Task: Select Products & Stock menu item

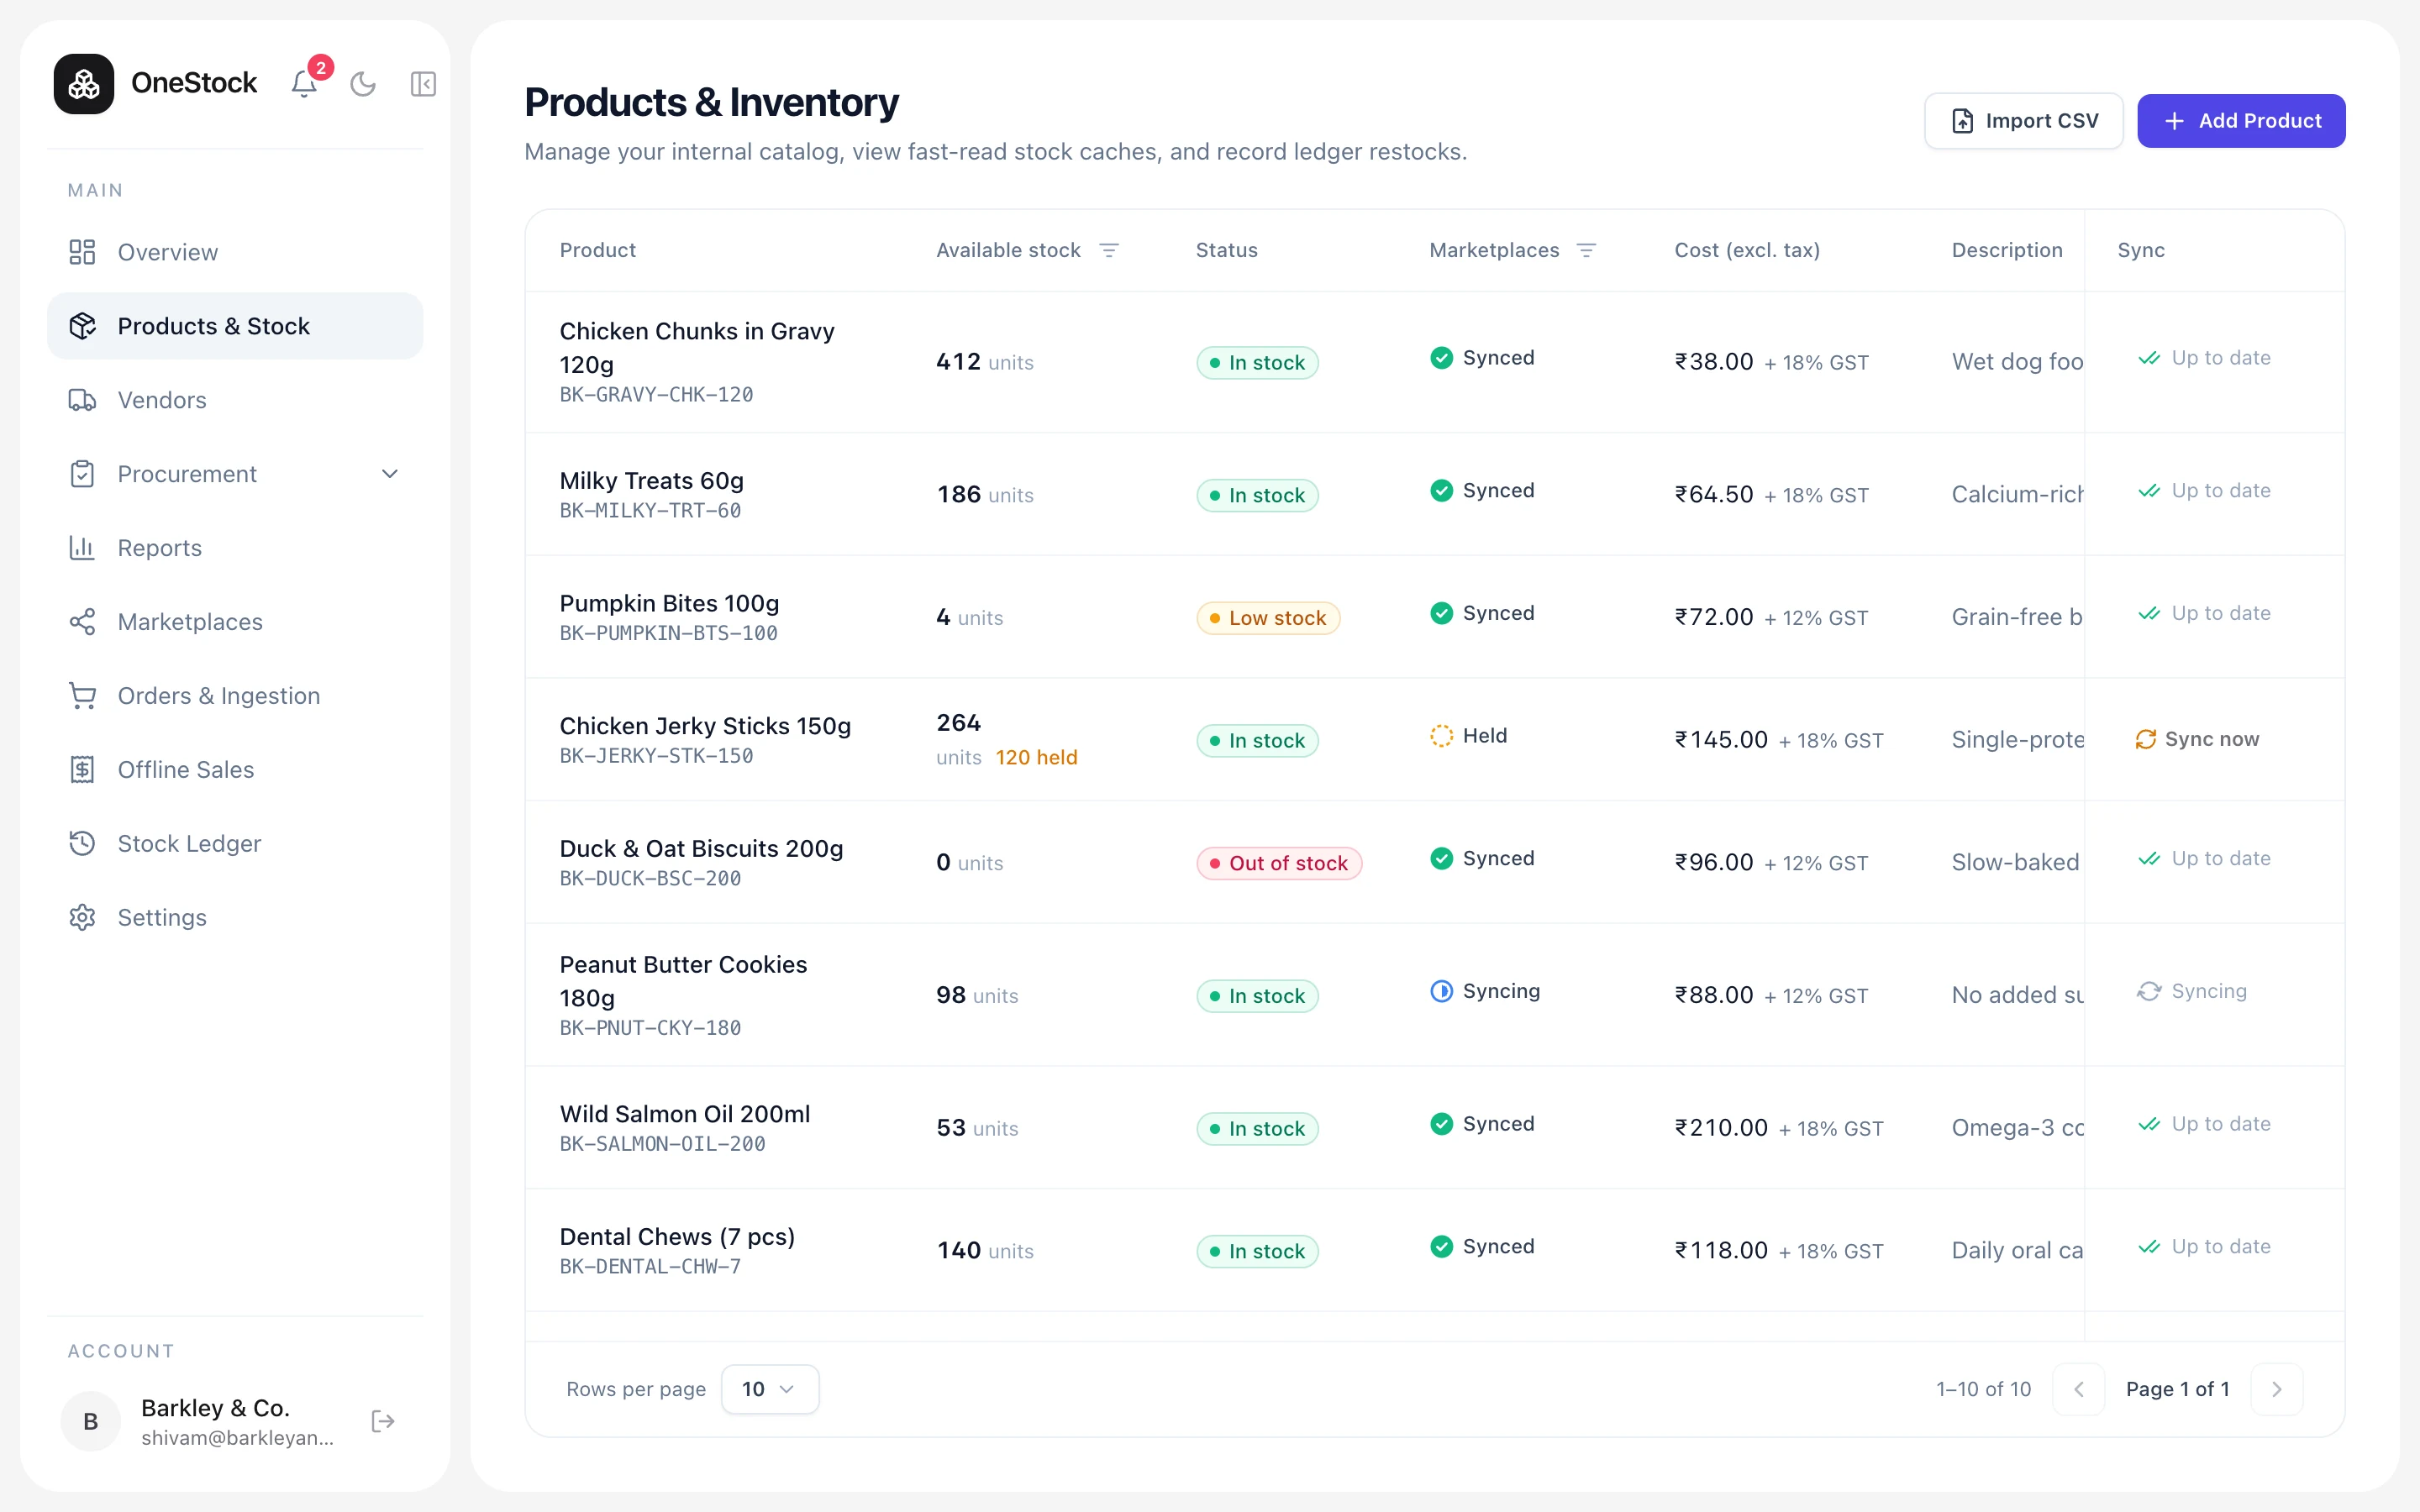Action: click(235, 326)
